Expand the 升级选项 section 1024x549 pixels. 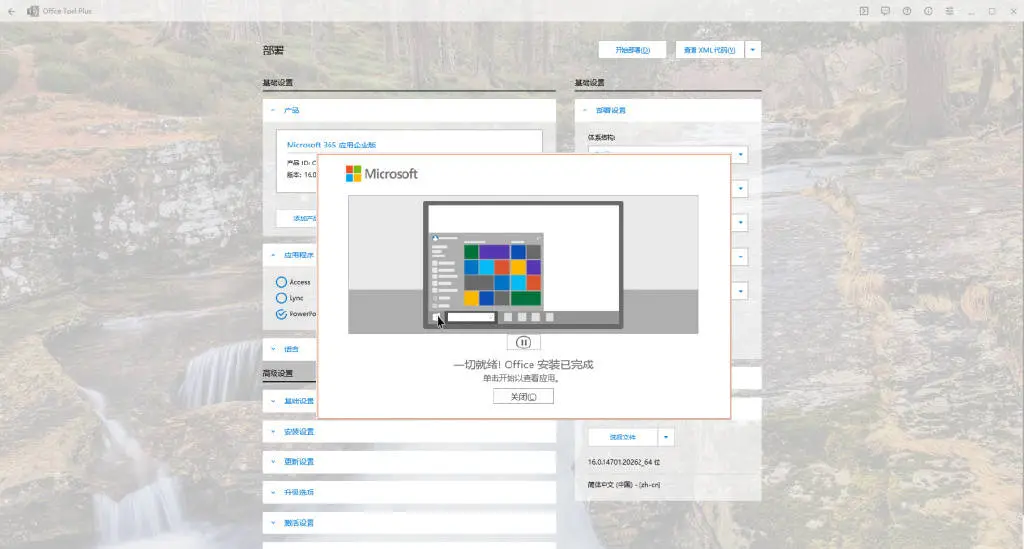pyautogui.click(x=409, y=492)
